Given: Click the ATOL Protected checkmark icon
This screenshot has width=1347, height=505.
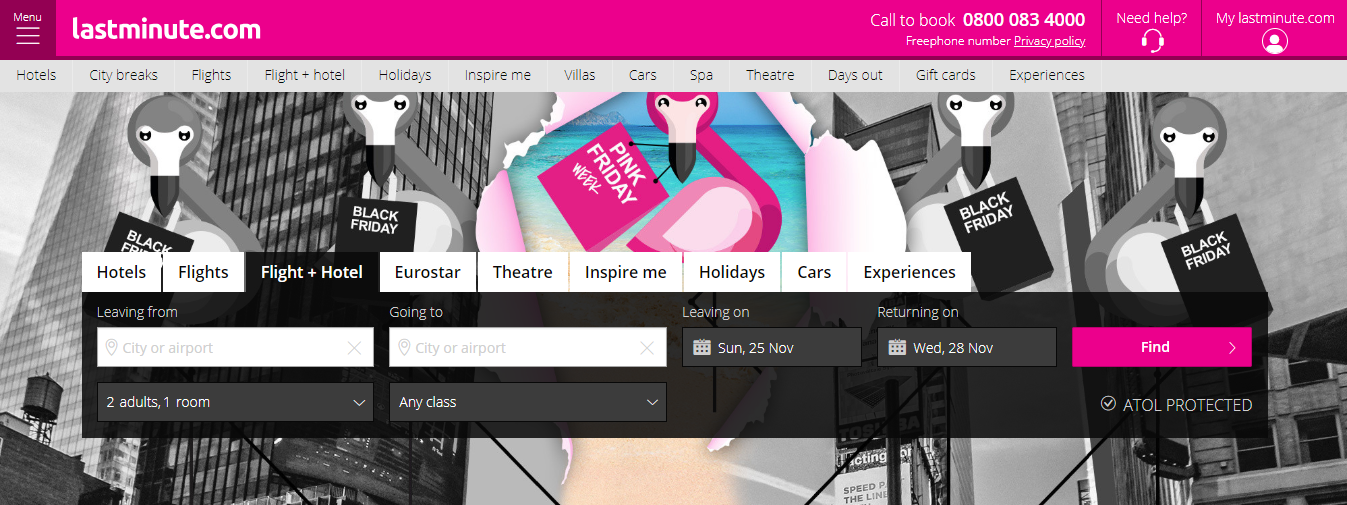Looking at the screenshot, I should [x=1108, y=403].
